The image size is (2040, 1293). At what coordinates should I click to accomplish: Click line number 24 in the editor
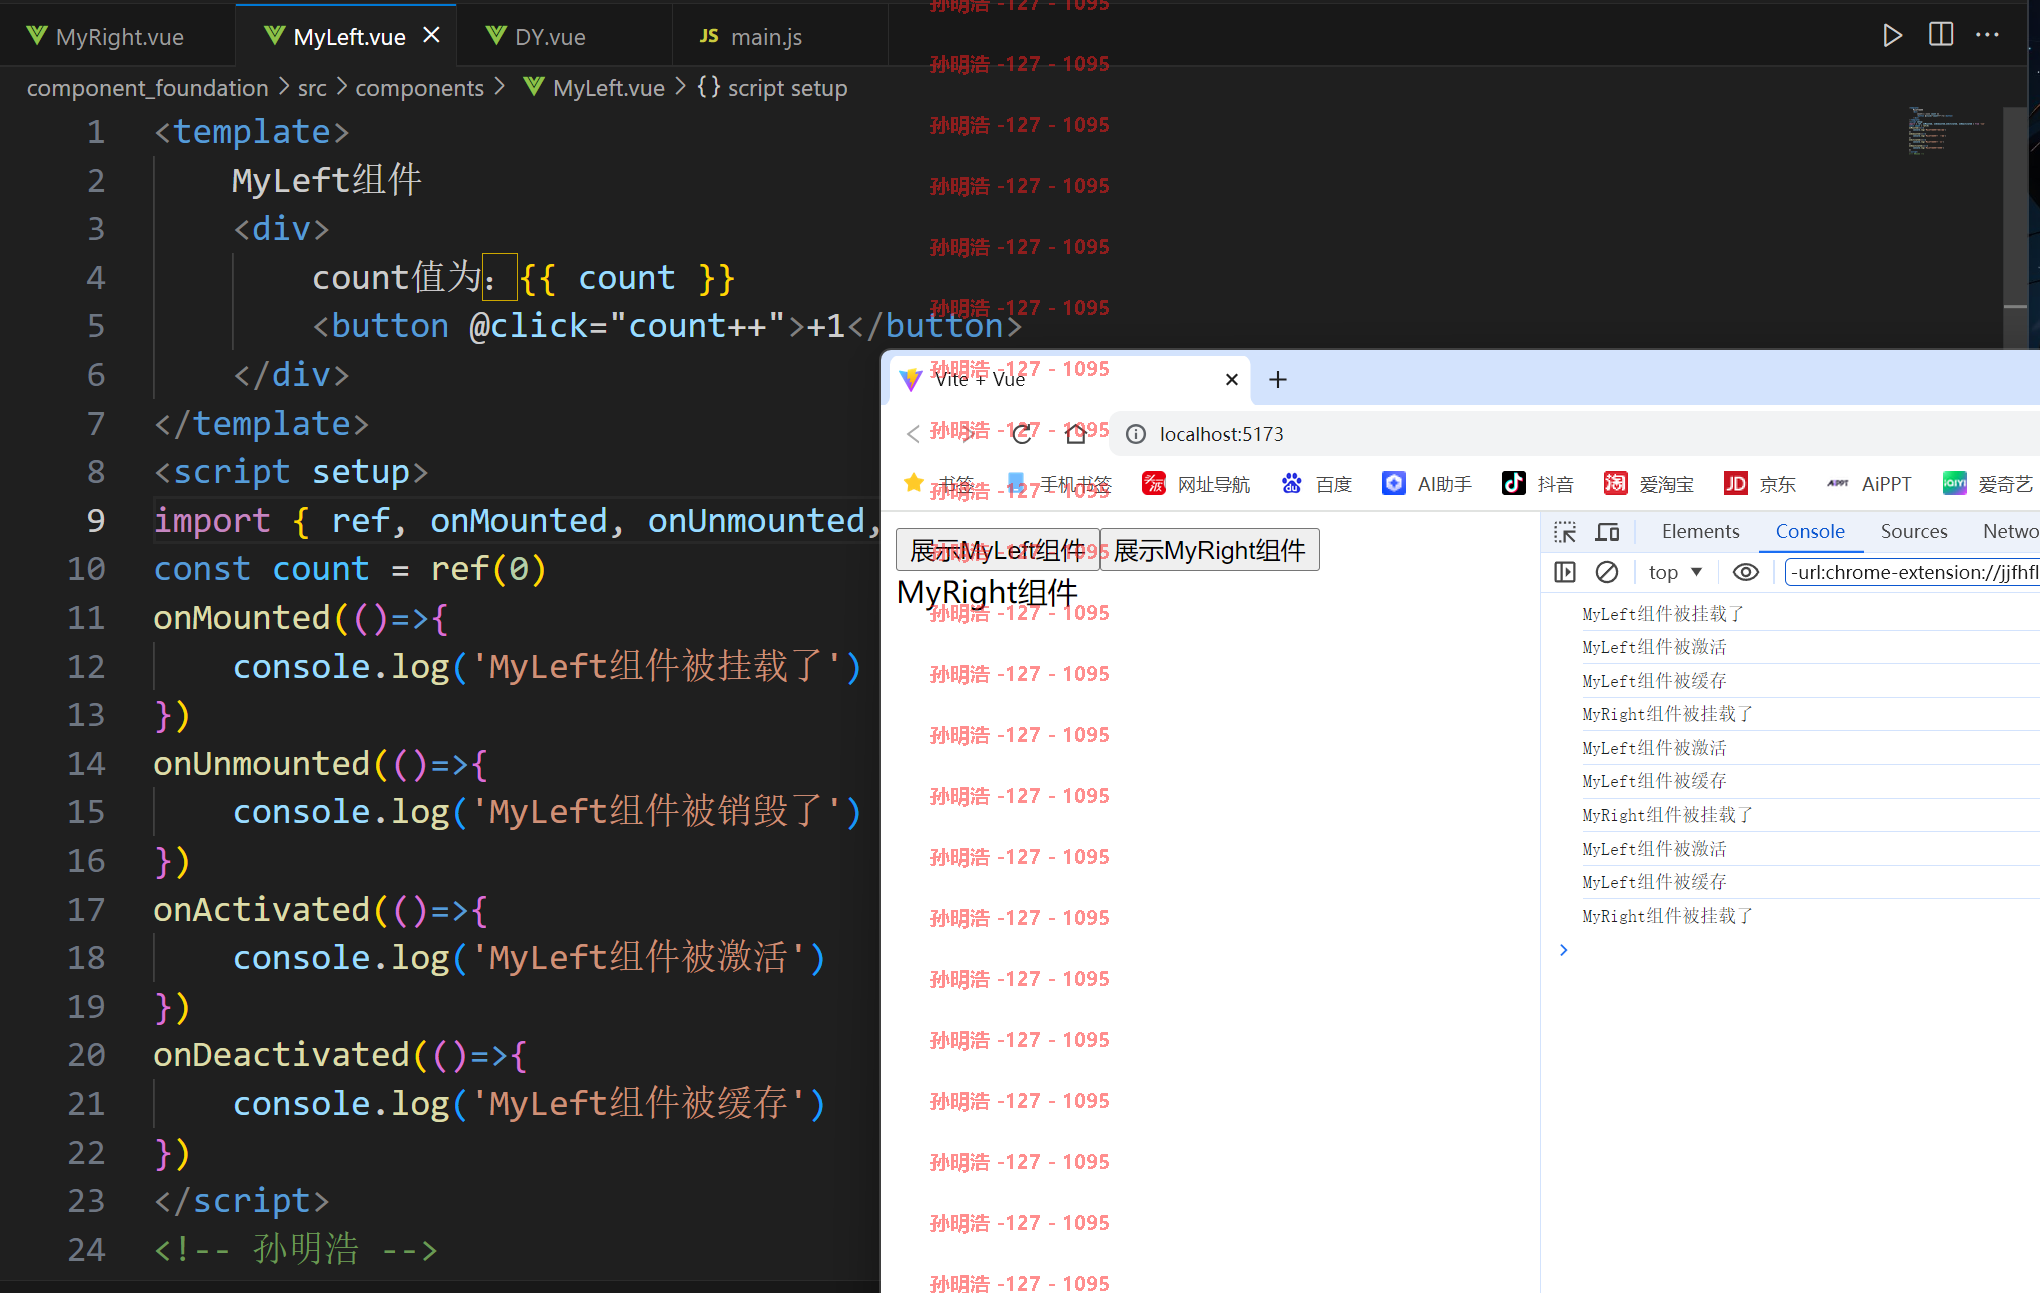pyautogui.click(x=86, y=1249)
